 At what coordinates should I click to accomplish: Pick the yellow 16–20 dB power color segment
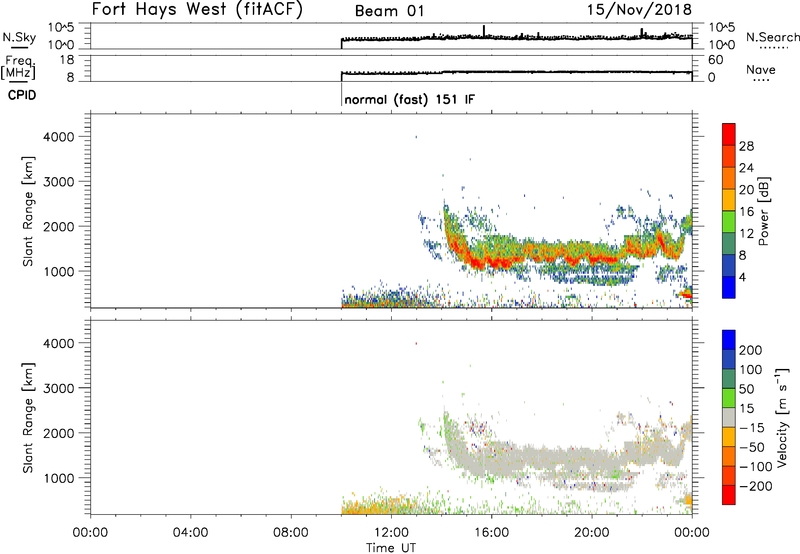[x=729, y=200]
